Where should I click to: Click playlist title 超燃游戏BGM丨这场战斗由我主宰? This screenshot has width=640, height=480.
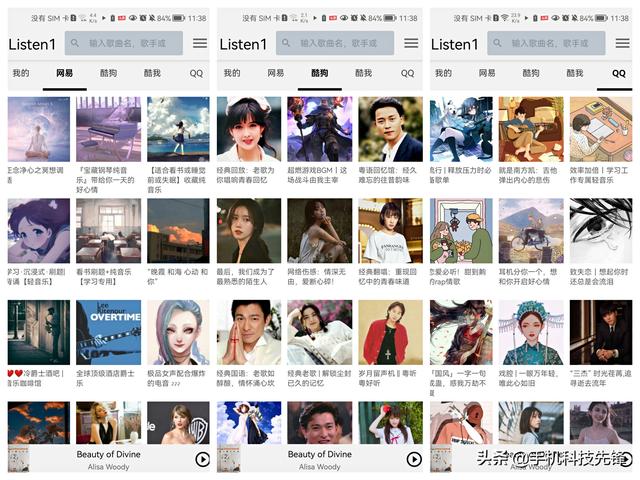pos(318,175)
